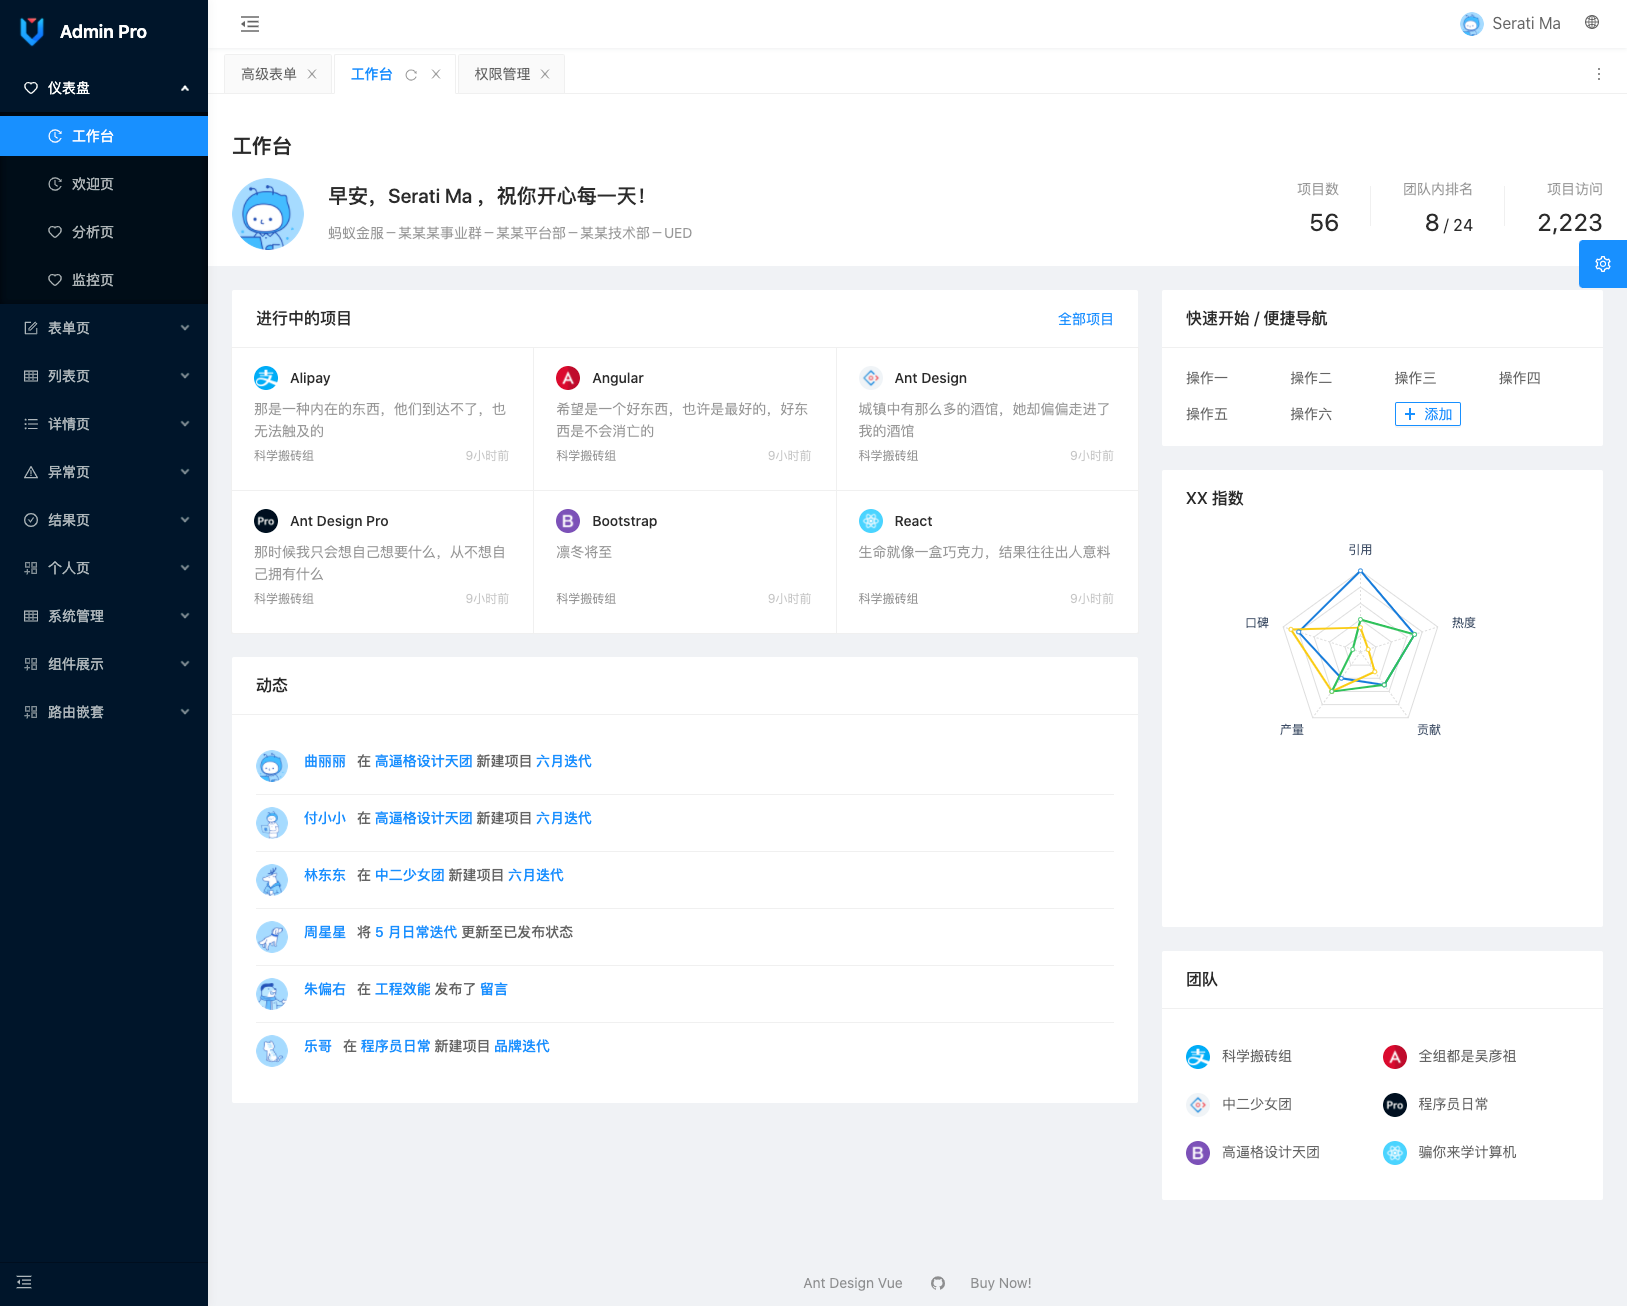Open the 全部项目 link
Screen dimensions: 1627x1306
coord(1085,319)
